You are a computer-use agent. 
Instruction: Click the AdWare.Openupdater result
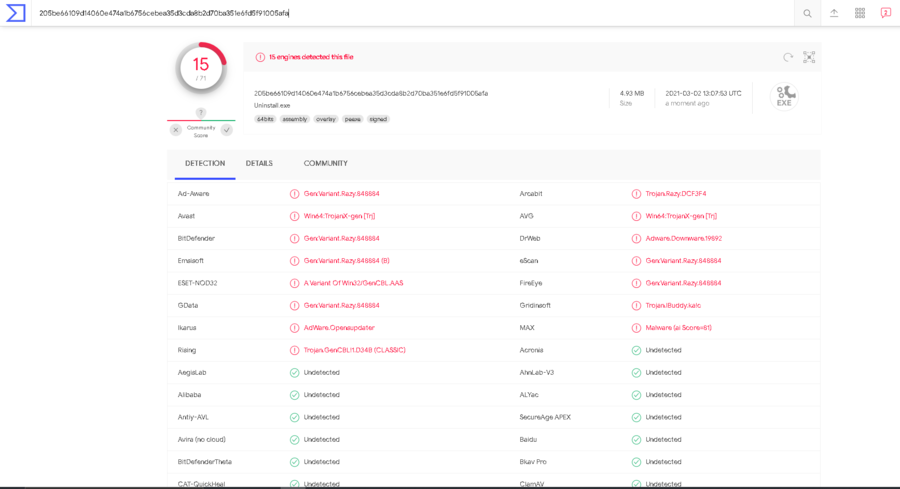coord(339,328)
